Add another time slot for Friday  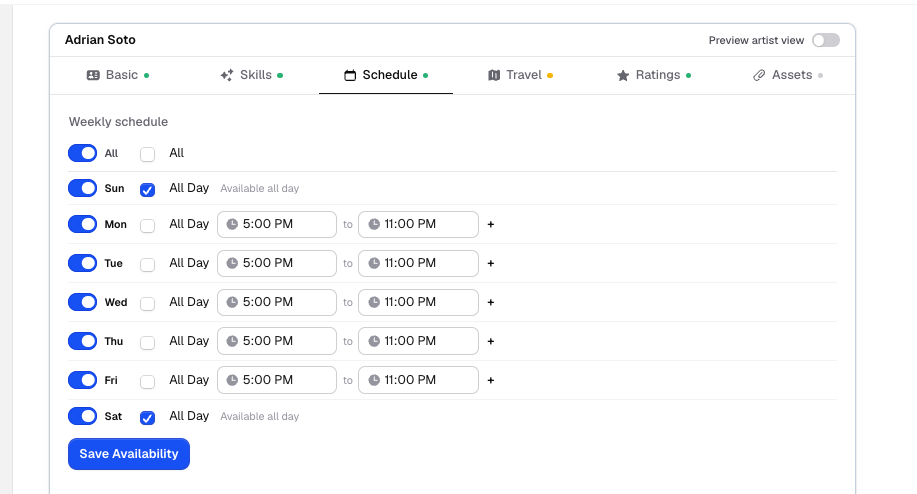coord(491,381)
